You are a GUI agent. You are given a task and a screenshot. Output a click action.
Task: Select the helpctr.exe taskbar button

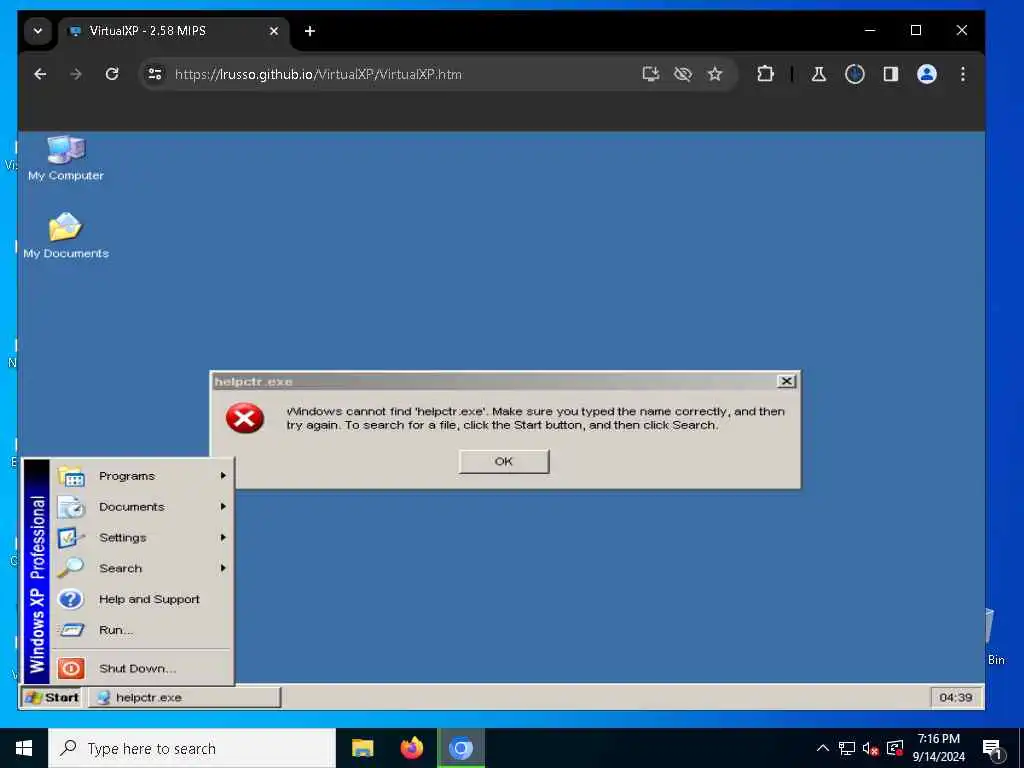pyautogui.click(x=185, y=697)
